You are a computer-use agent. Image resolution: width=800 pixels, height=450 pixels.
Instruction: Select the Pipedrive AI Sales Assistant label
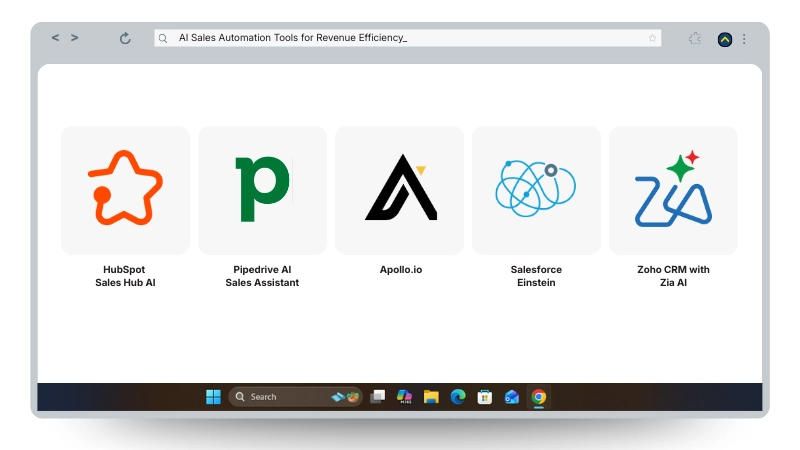pos(262,276)
